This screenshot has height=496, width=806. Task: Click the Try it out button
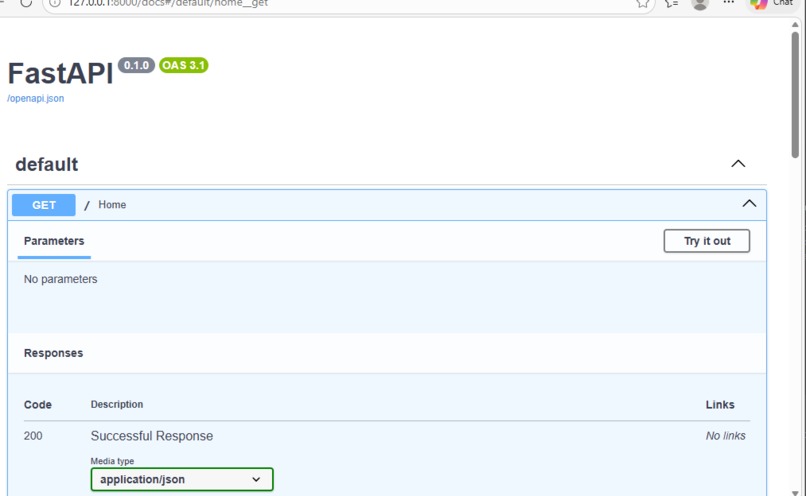click(707, 241)
